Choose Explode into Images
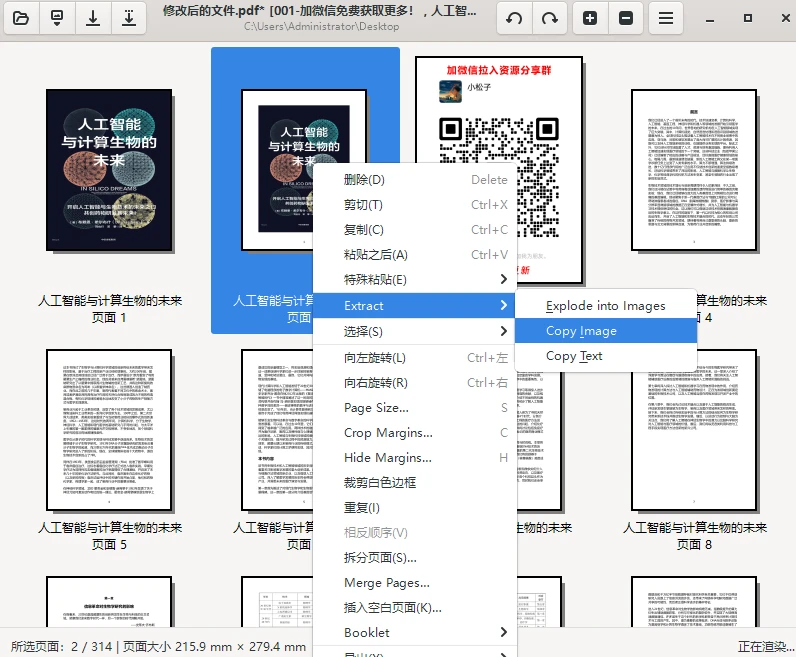Image resolution: width=796 pixels, height=657 pixels. [606, 306]
